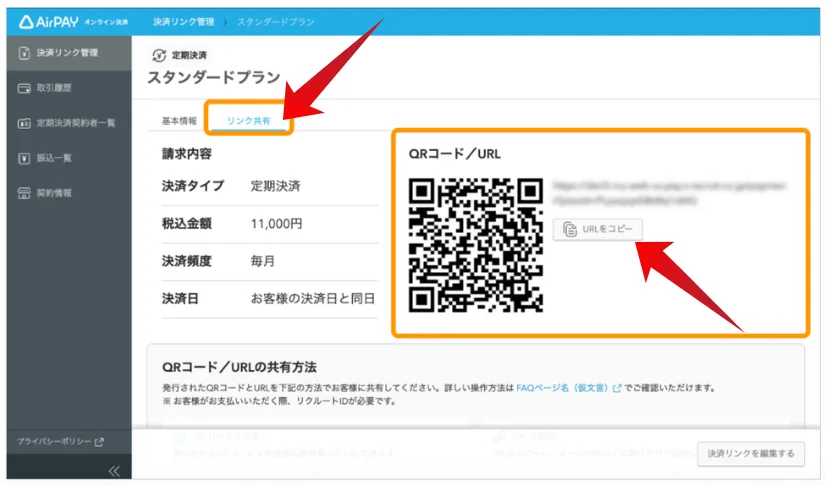
Task: Click the 定期決済 payment type value
Action: (276, 186)
